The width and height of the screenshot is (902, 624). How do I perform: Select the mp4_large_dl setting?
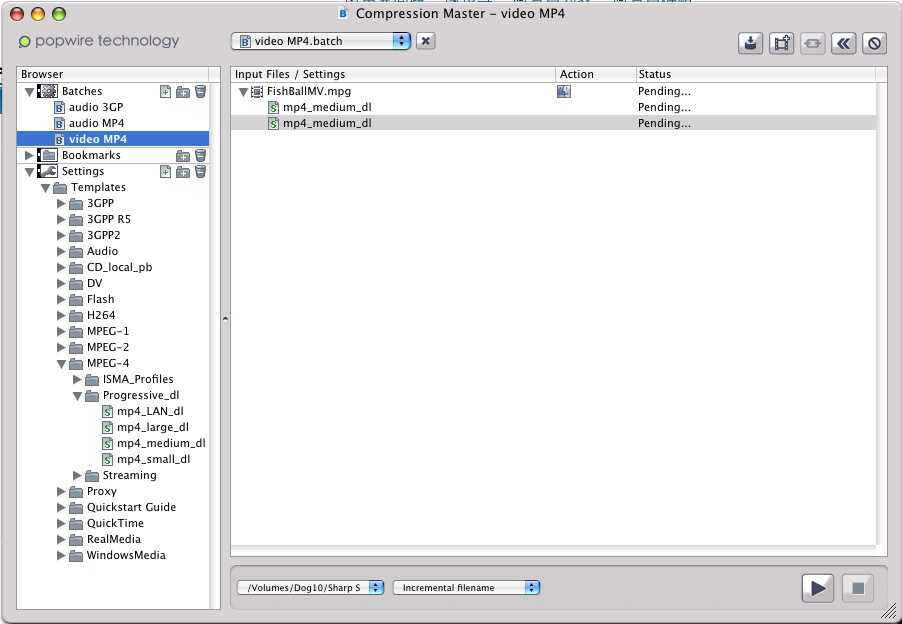153,427
